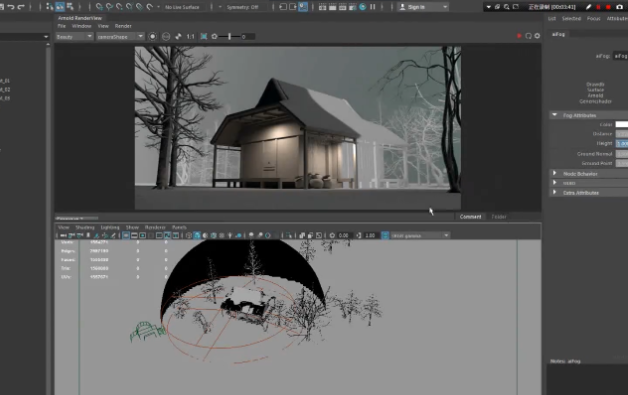The image size is (628, 395).
Task: Open the cameraShape camera dropdown
Action: pyautogui.click(x=120, y=36)
